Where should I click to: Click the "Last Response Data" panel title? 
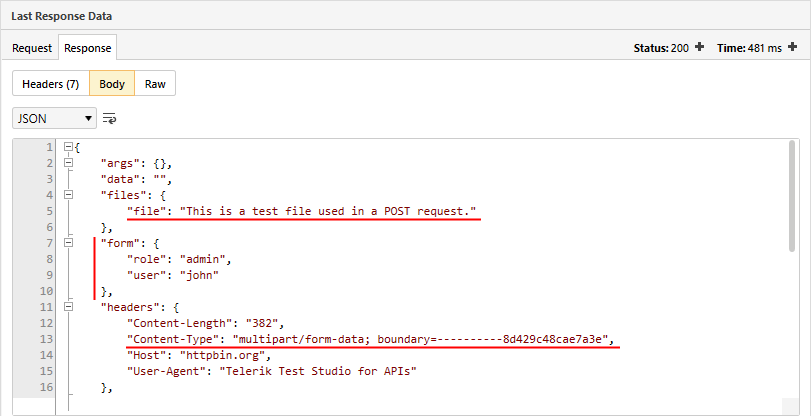[62, 16]
